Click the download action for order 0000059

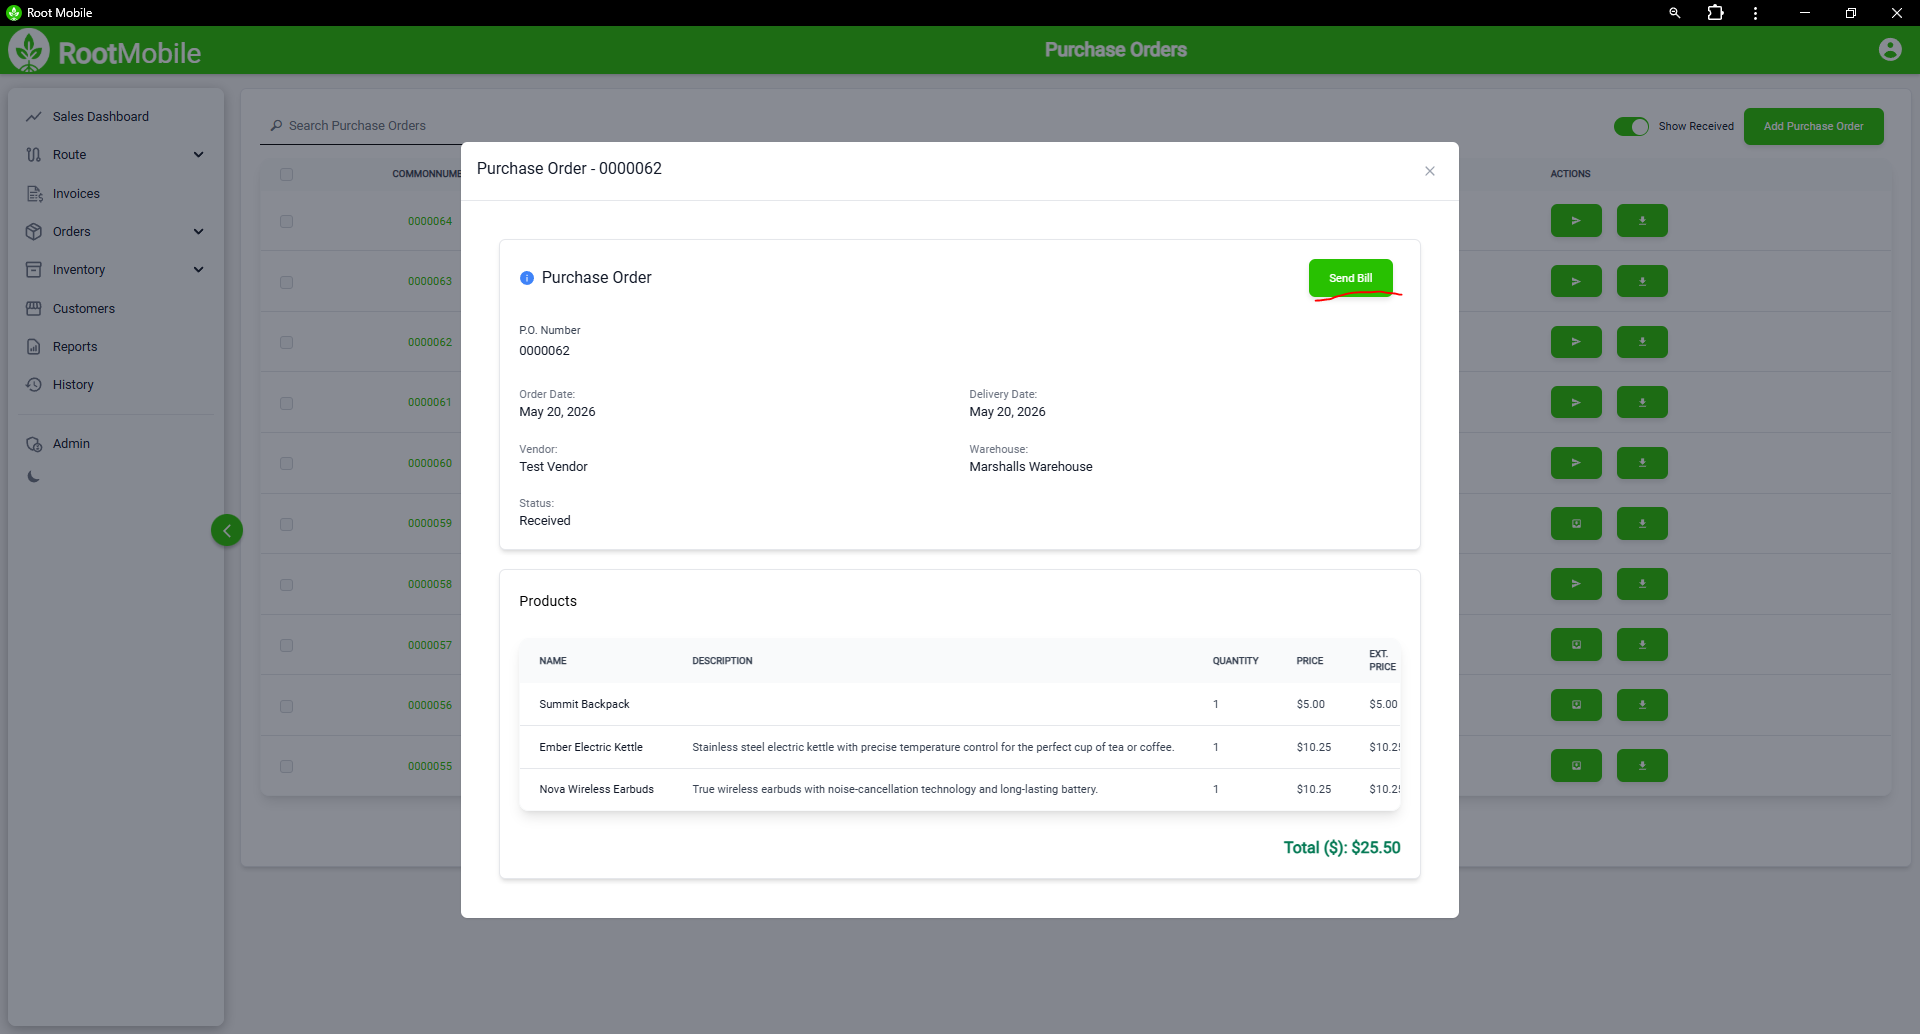pyautogui.click(x=1642, y=523)
